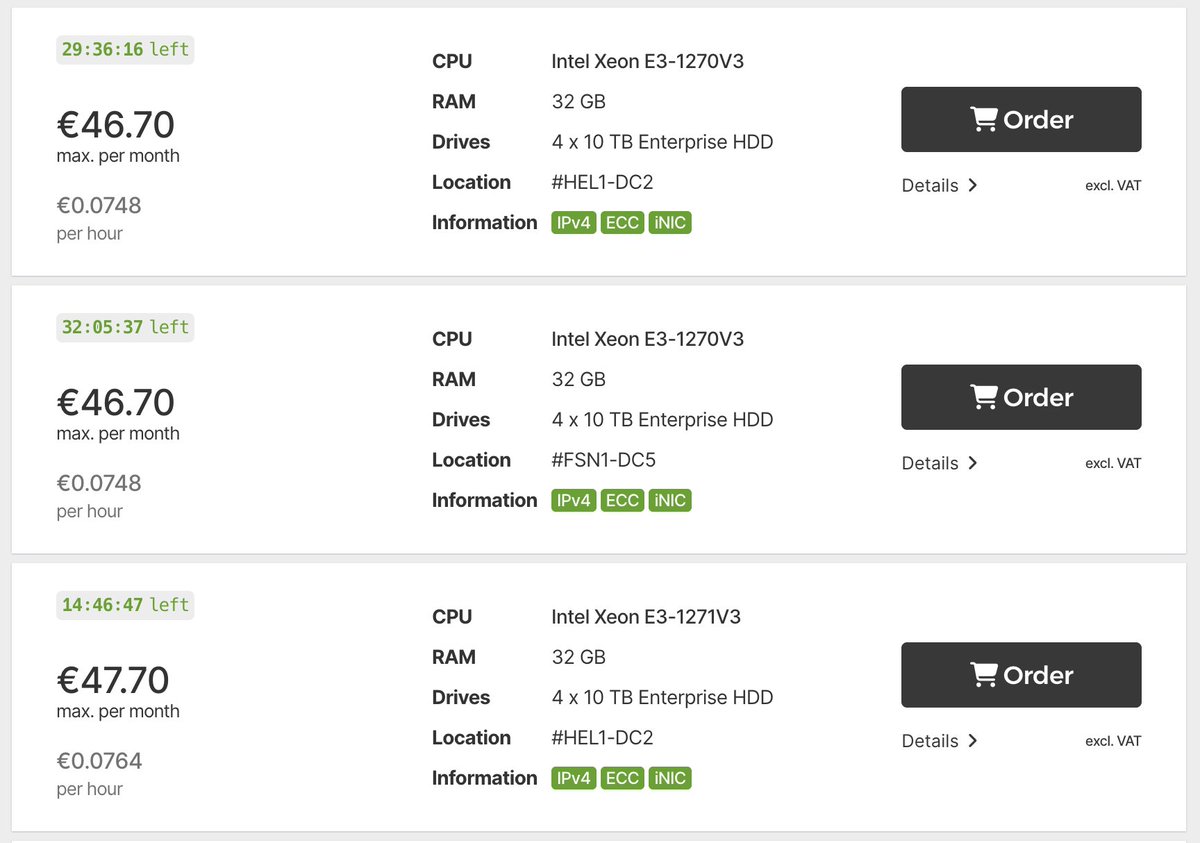Open Details for the 29:36:16 left server
This screenshot has width=1200, height=843.
[939, 185]
